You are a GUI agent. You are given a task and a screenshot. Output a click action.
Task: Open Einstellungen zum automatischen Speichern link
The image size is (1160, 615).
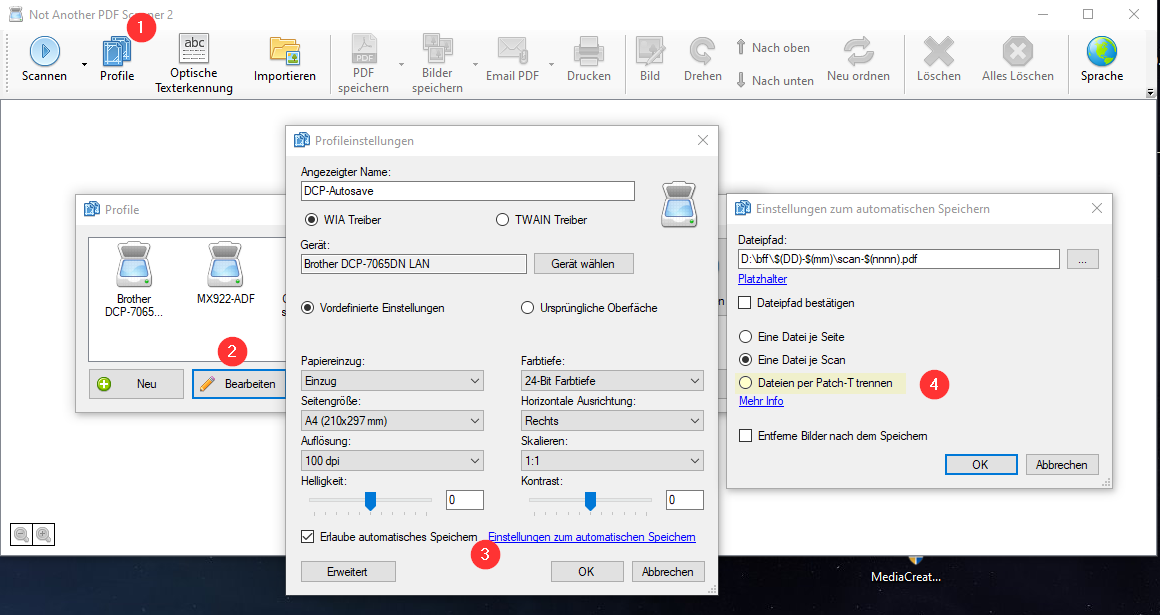click(592, 537)
